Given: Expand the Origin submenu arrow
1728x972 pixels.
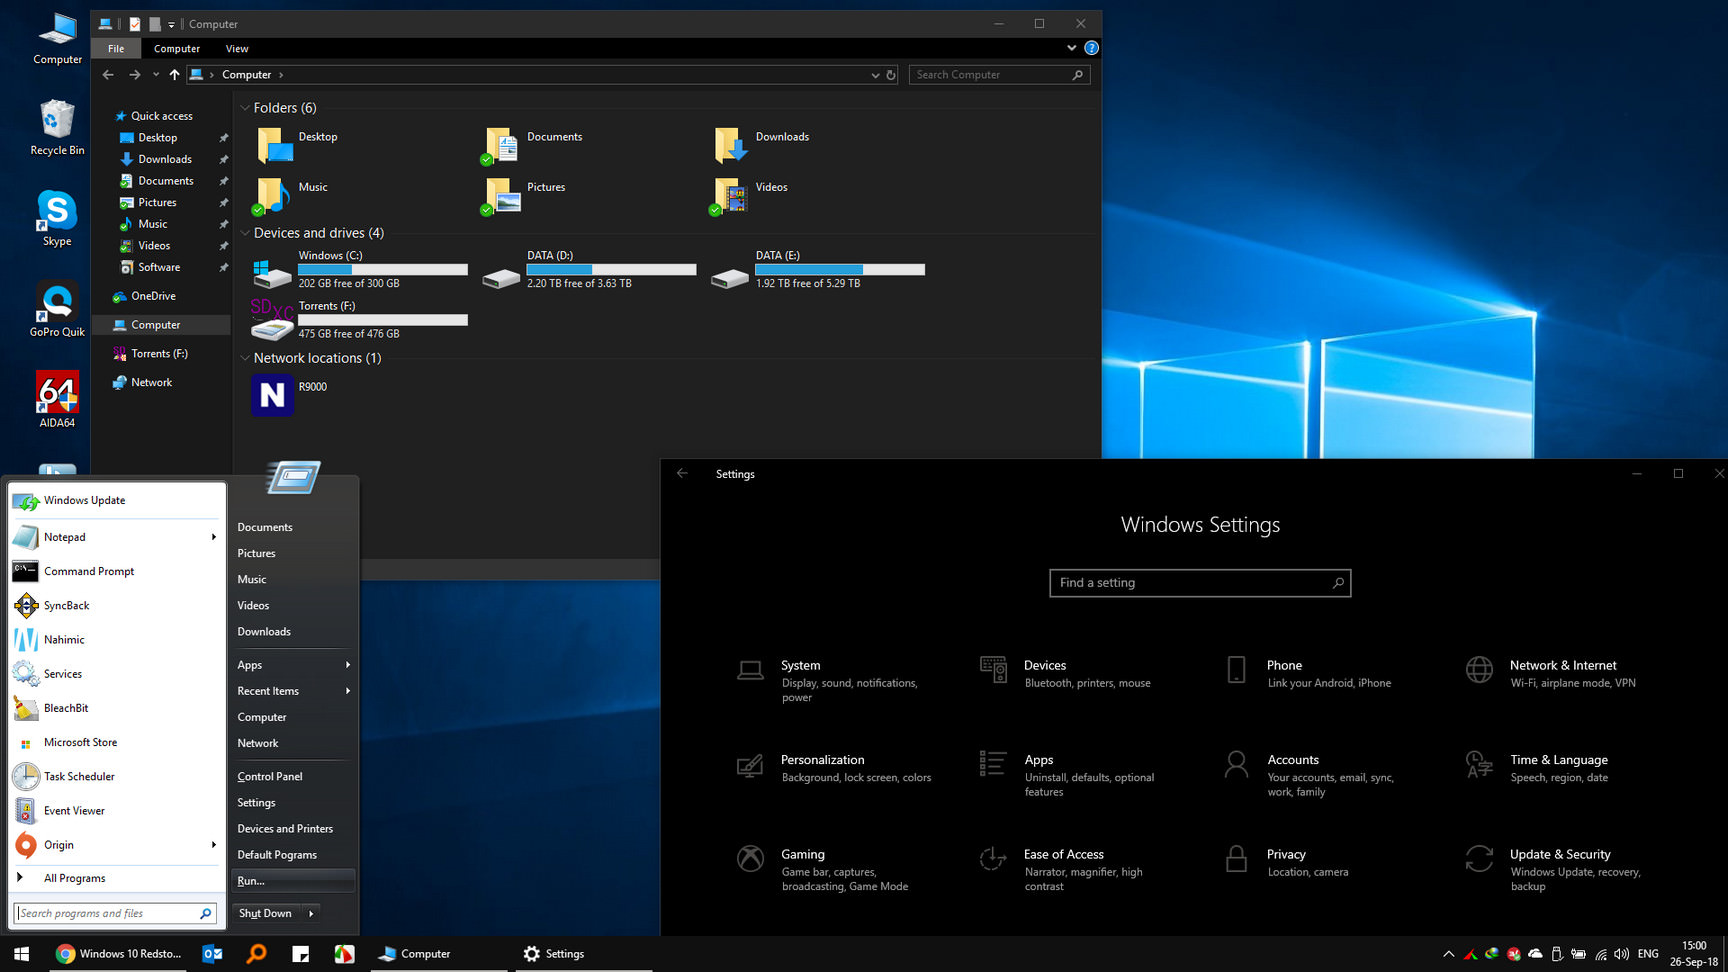Looking at the screenshot, I should [214, 845].
